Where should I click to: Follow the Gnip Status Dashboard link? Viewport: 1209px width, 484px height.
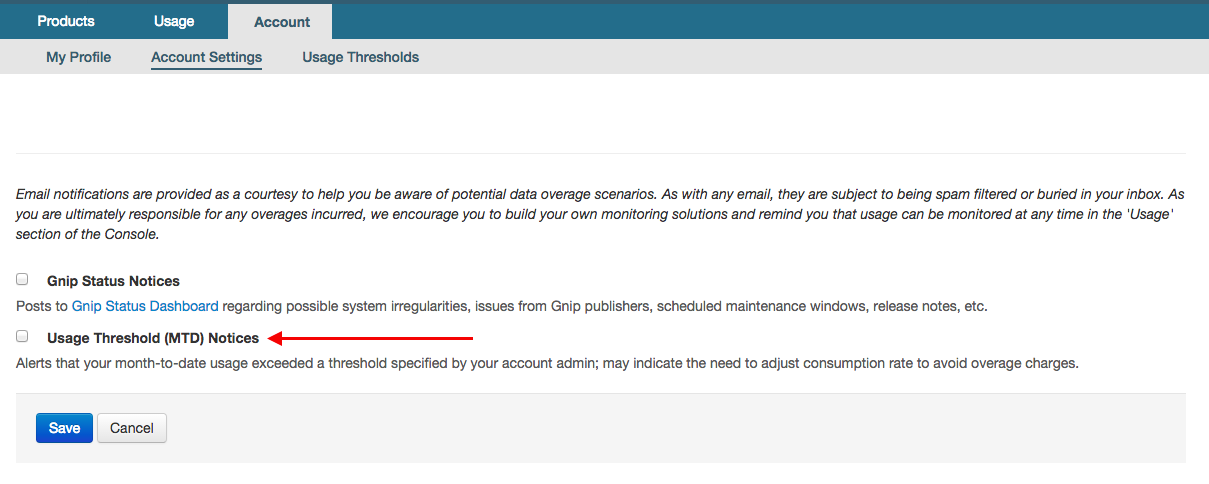point(145,306)
